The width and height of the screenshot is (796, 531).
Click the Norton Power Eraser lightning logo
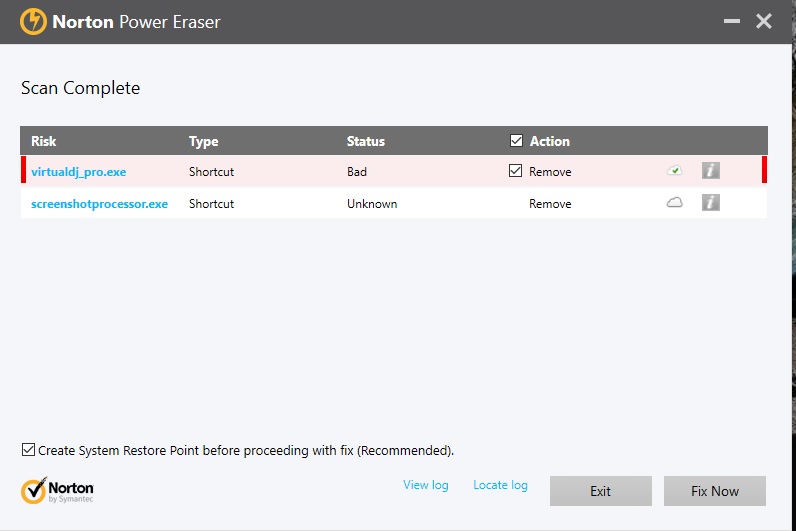33,21
